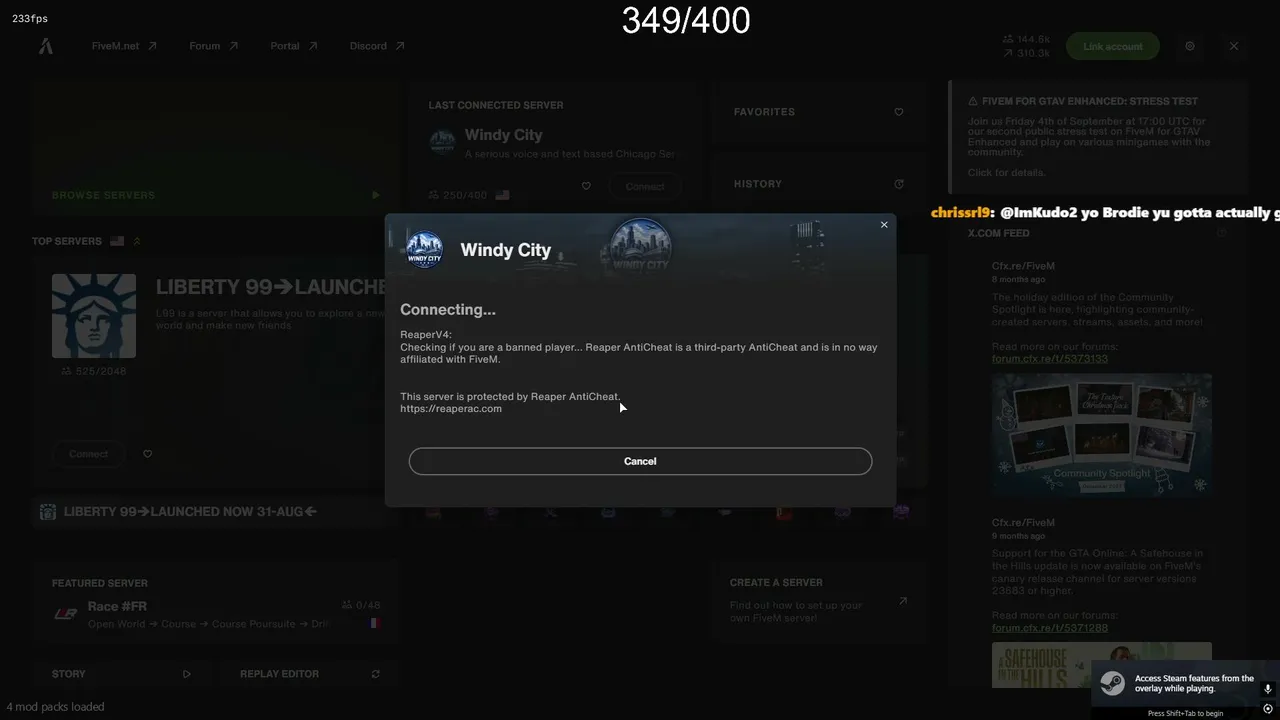
Task: Open launcher settings gear
Action: point(1190,46)
